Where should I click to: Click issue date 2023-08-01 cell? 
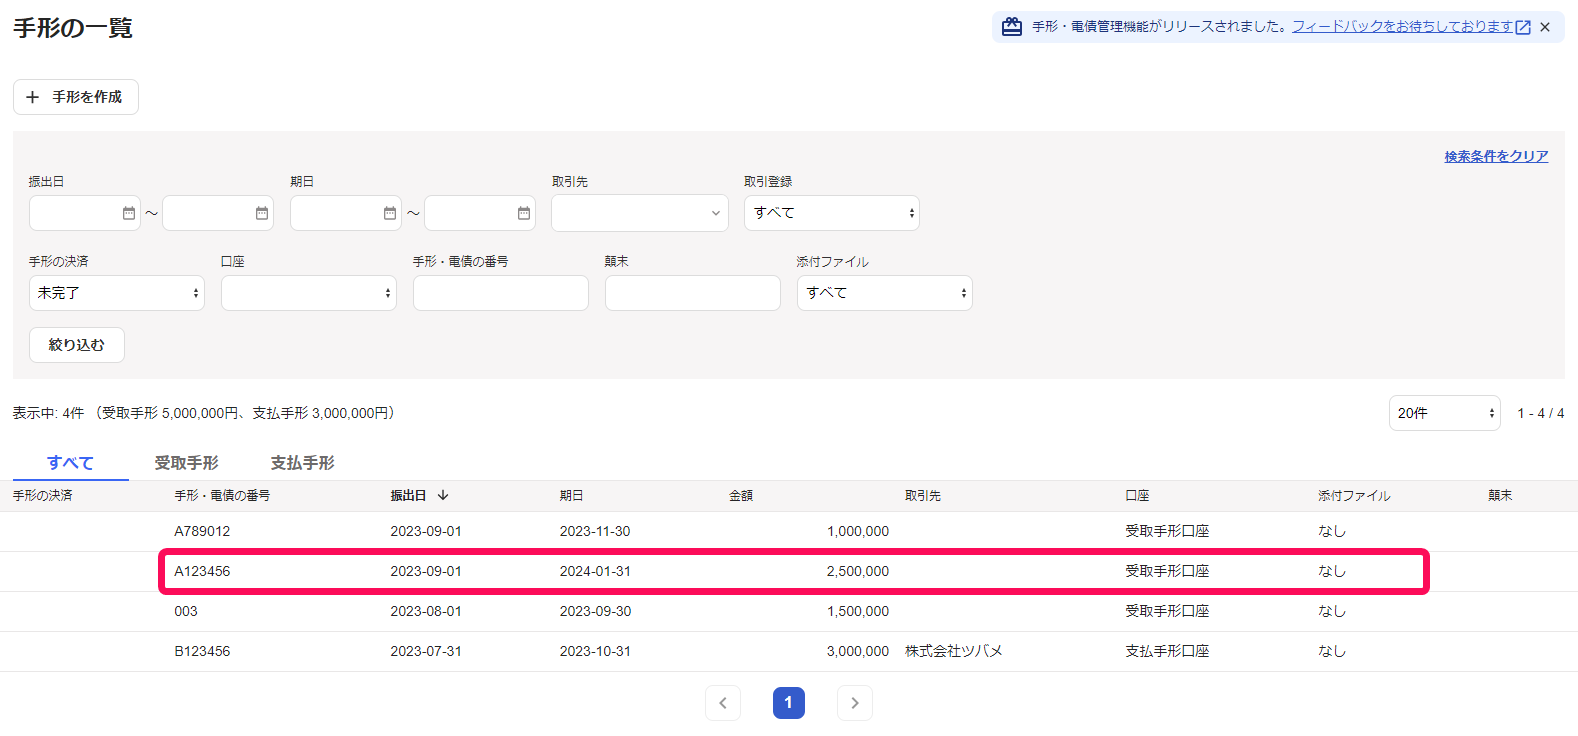pos(426,611)
